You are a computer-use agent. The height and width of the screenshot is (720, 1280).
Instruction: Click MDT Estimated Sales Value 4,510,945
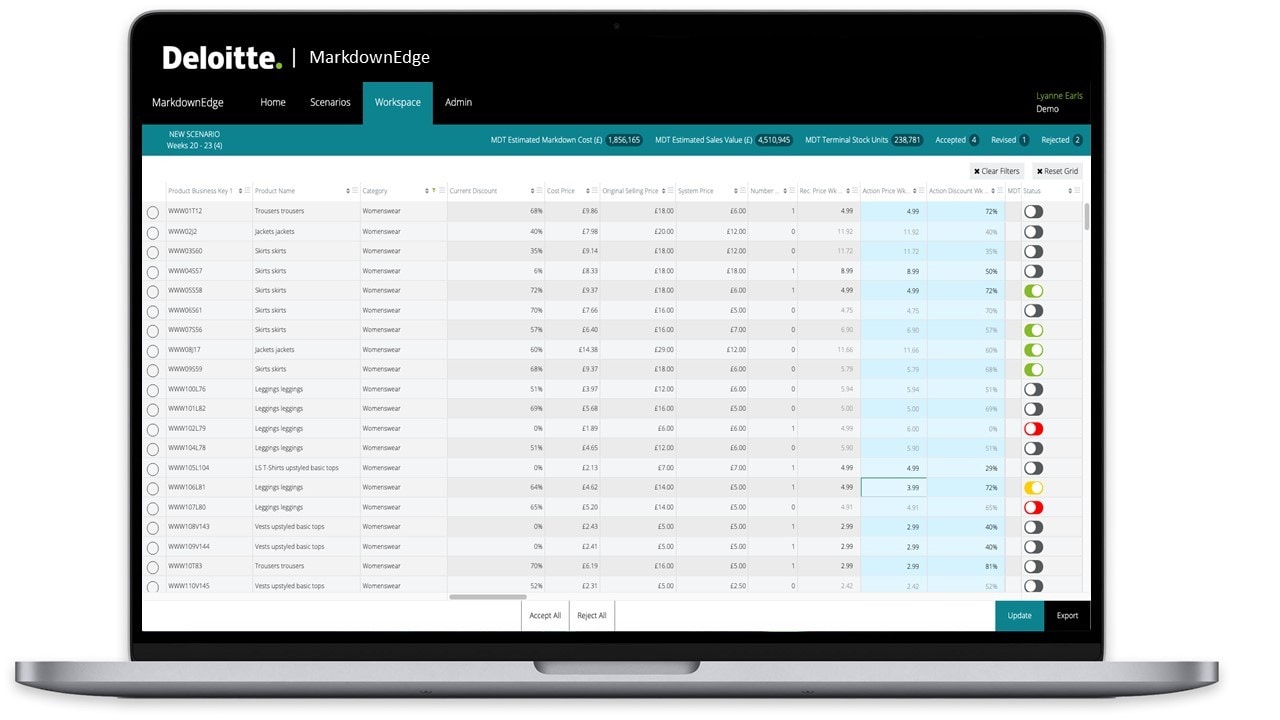[x=774, y=140]
